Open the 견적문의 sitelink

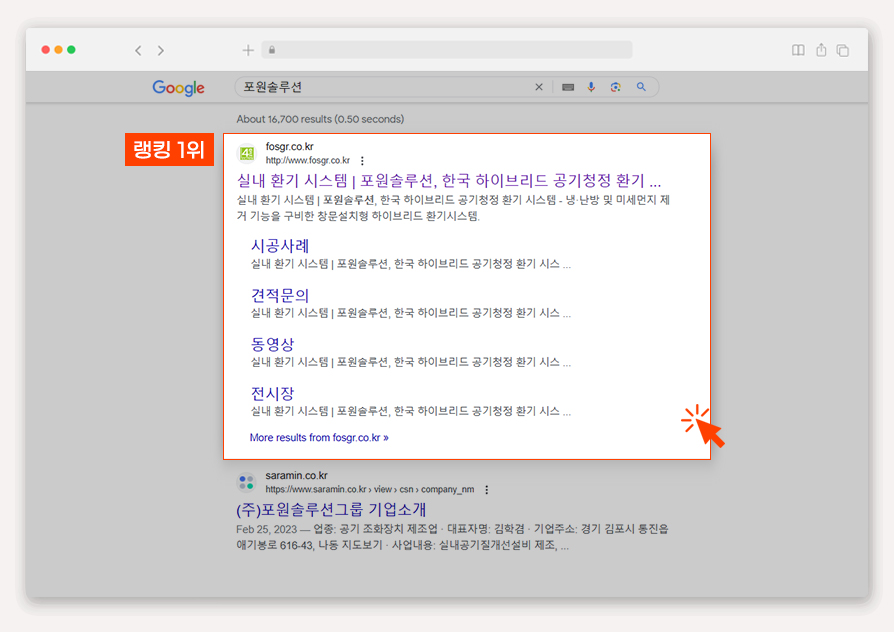280,295
